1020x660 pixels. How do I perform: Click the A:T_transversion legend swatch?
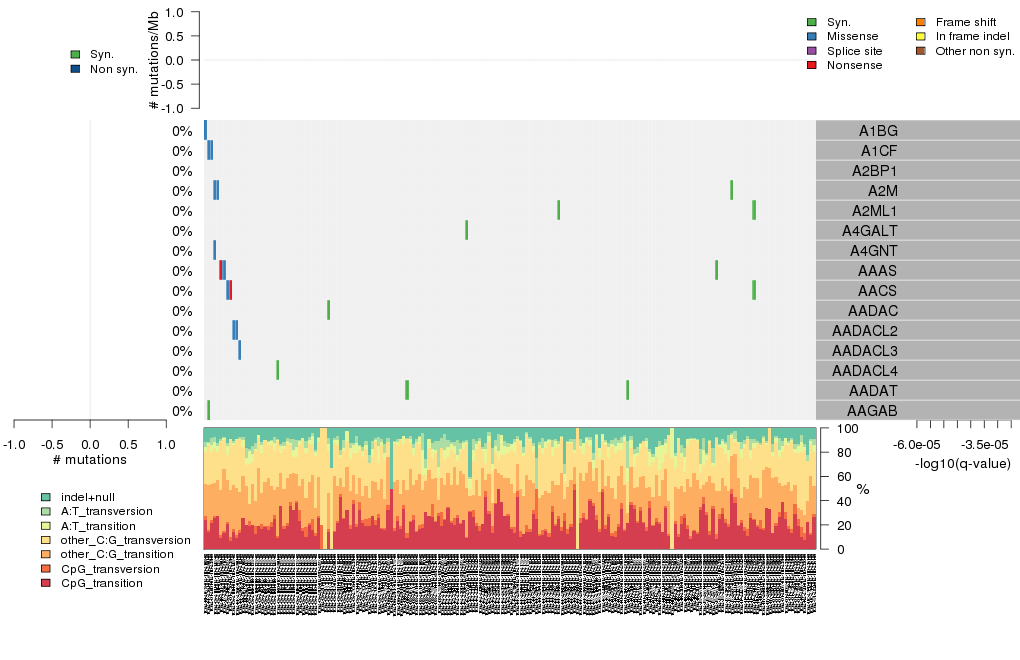pyautogui.click(x=46, y=511)
